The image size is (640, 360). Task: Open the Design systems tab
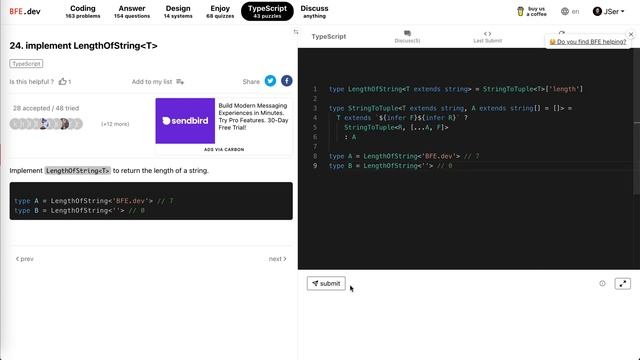point(178,11)
